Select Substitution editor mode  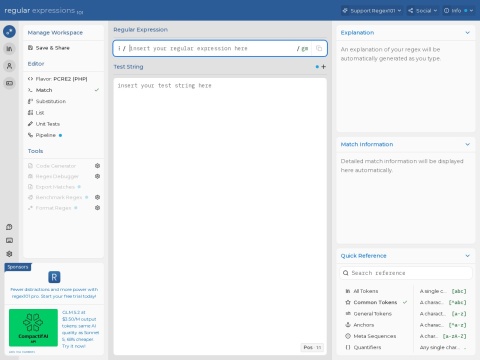63,101
